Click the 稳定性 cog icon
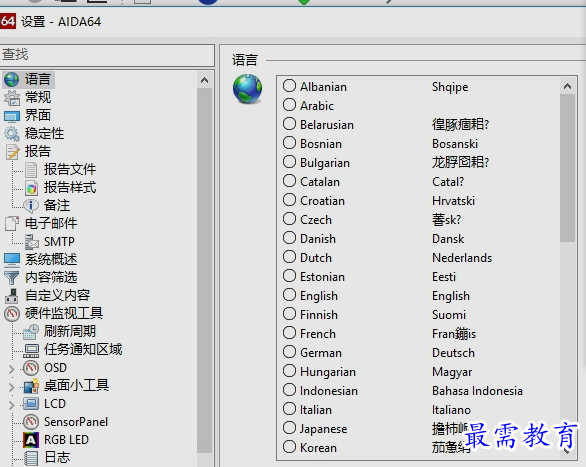This screenshot has height=467, width=586. pos(12,134)
